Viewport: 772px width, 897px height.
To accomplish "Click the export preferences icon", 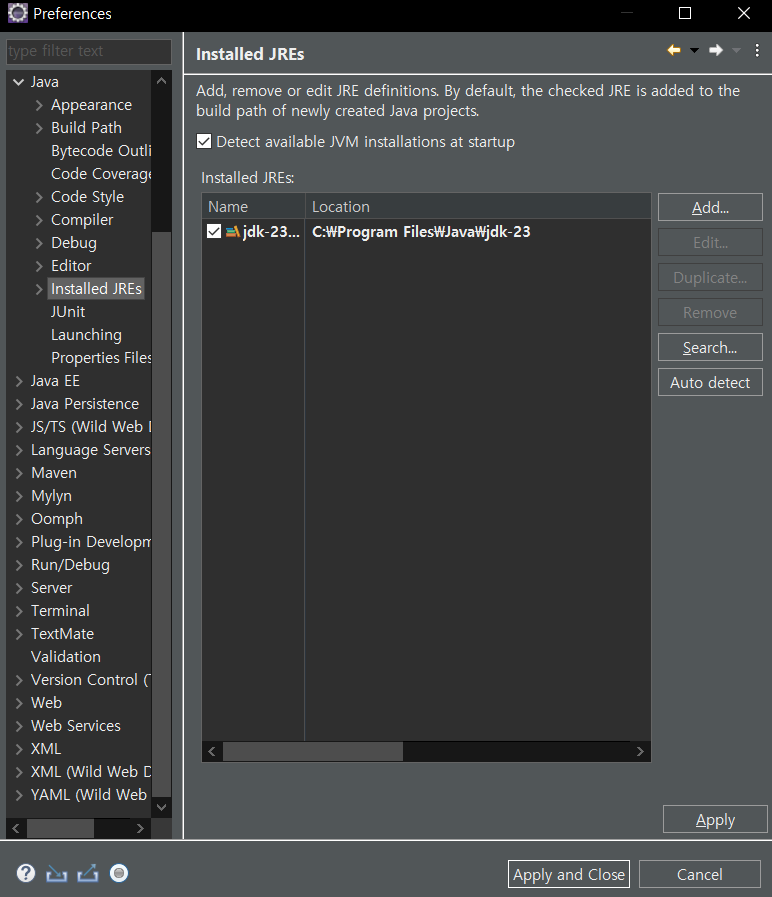I will click(88, 874).
